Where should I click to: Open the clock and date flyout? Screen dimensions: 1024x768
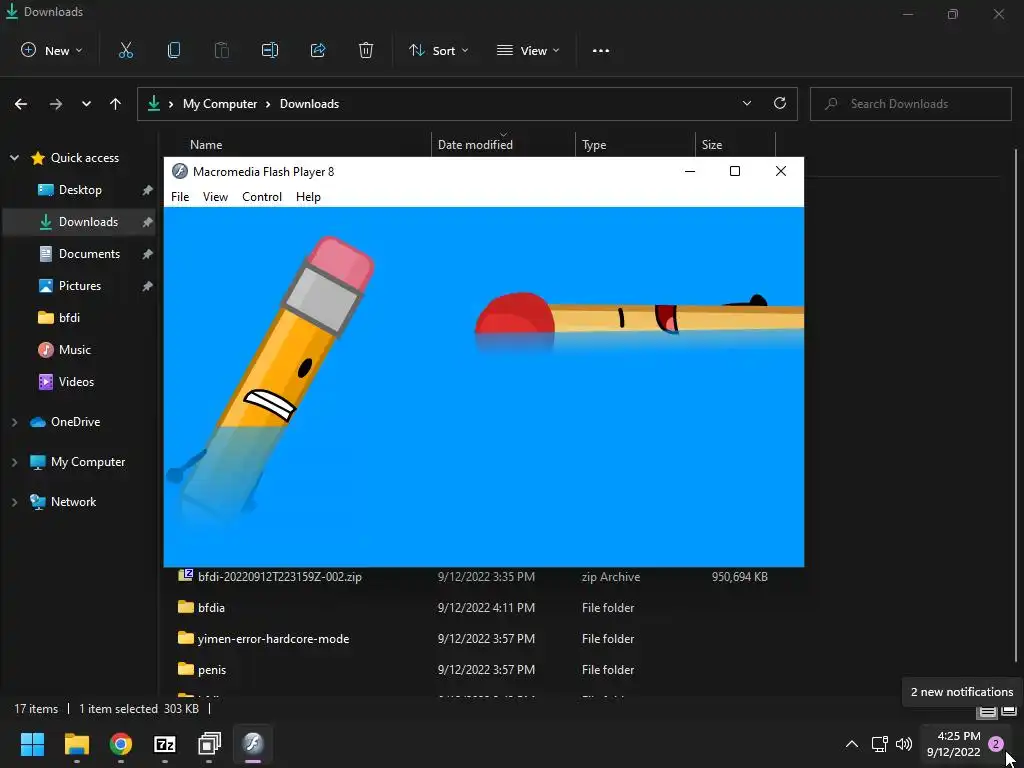click(953, 744)
